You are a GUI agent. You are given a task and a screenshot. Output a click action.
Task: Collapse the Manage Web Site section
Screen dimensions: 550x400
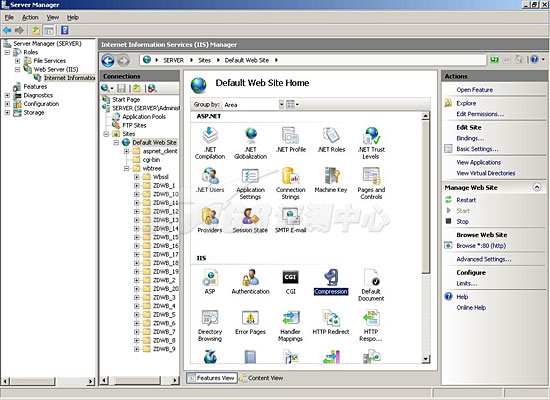point(537,187)
